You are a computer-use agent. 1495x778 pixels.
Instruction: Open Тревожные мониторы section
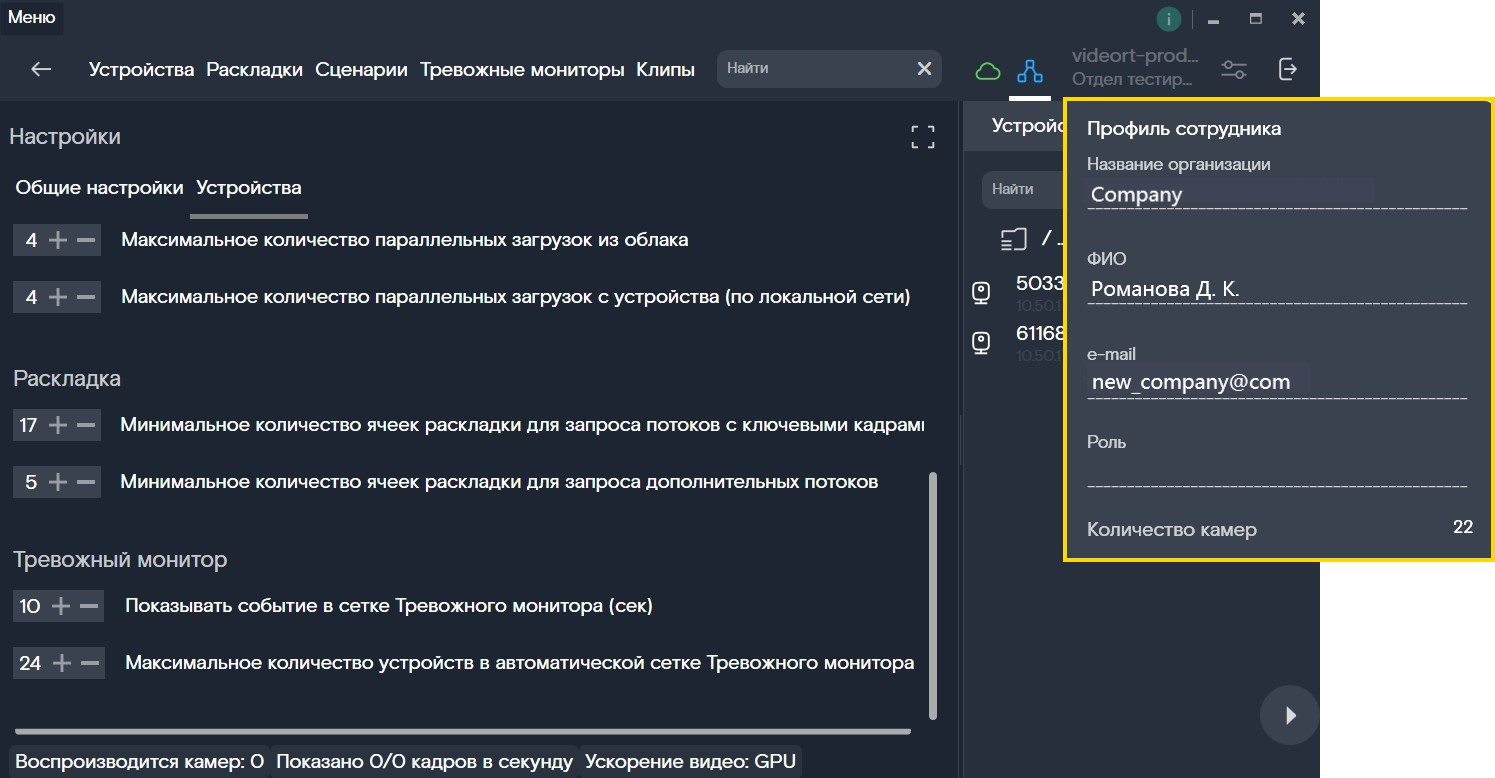(522, 70)
